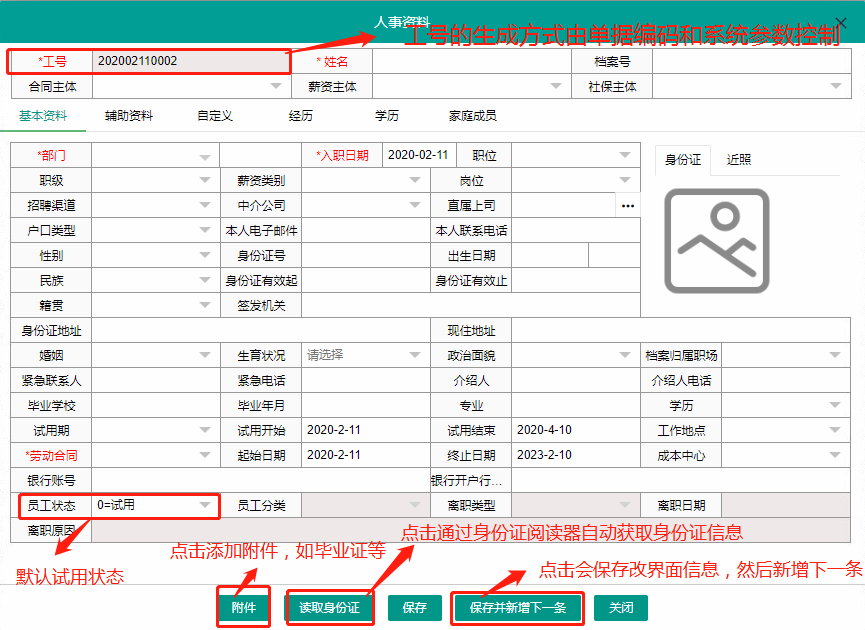Click the ID photo placeholder image
Viewport: 865px width, 630px height.
716,240
